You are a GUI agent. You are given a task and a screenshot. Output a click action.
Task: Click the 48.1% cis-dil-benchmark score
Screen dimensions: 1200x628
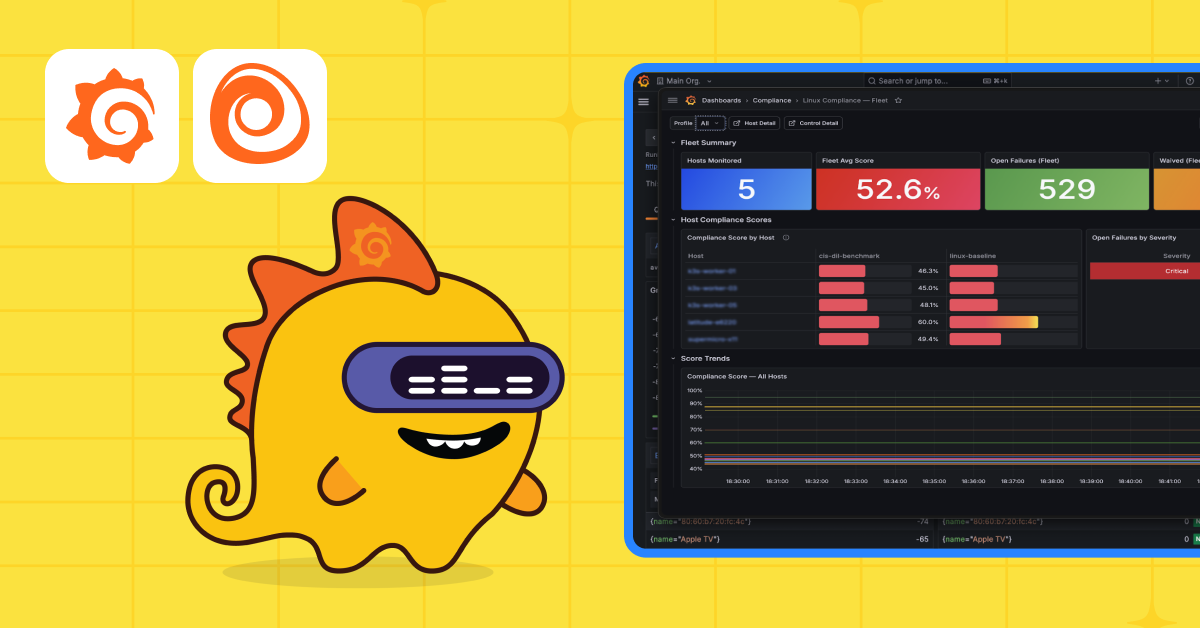(x=928, y=305)
